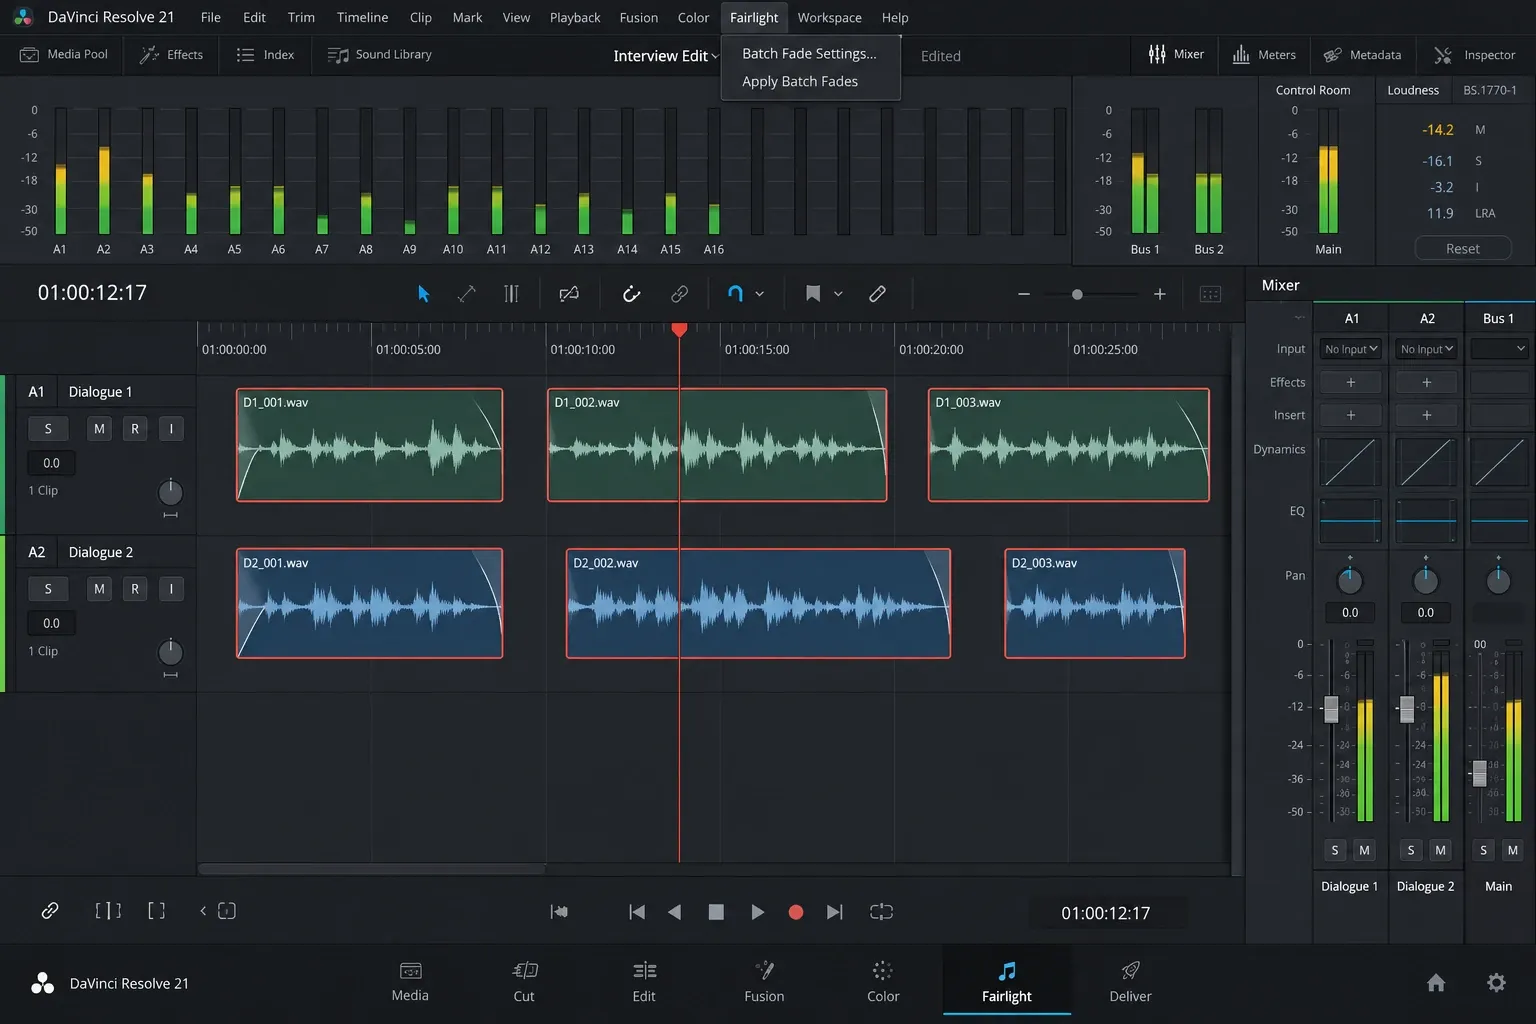Open Bus 1 input dropdown
1536x1024 pixels.
1499,349
